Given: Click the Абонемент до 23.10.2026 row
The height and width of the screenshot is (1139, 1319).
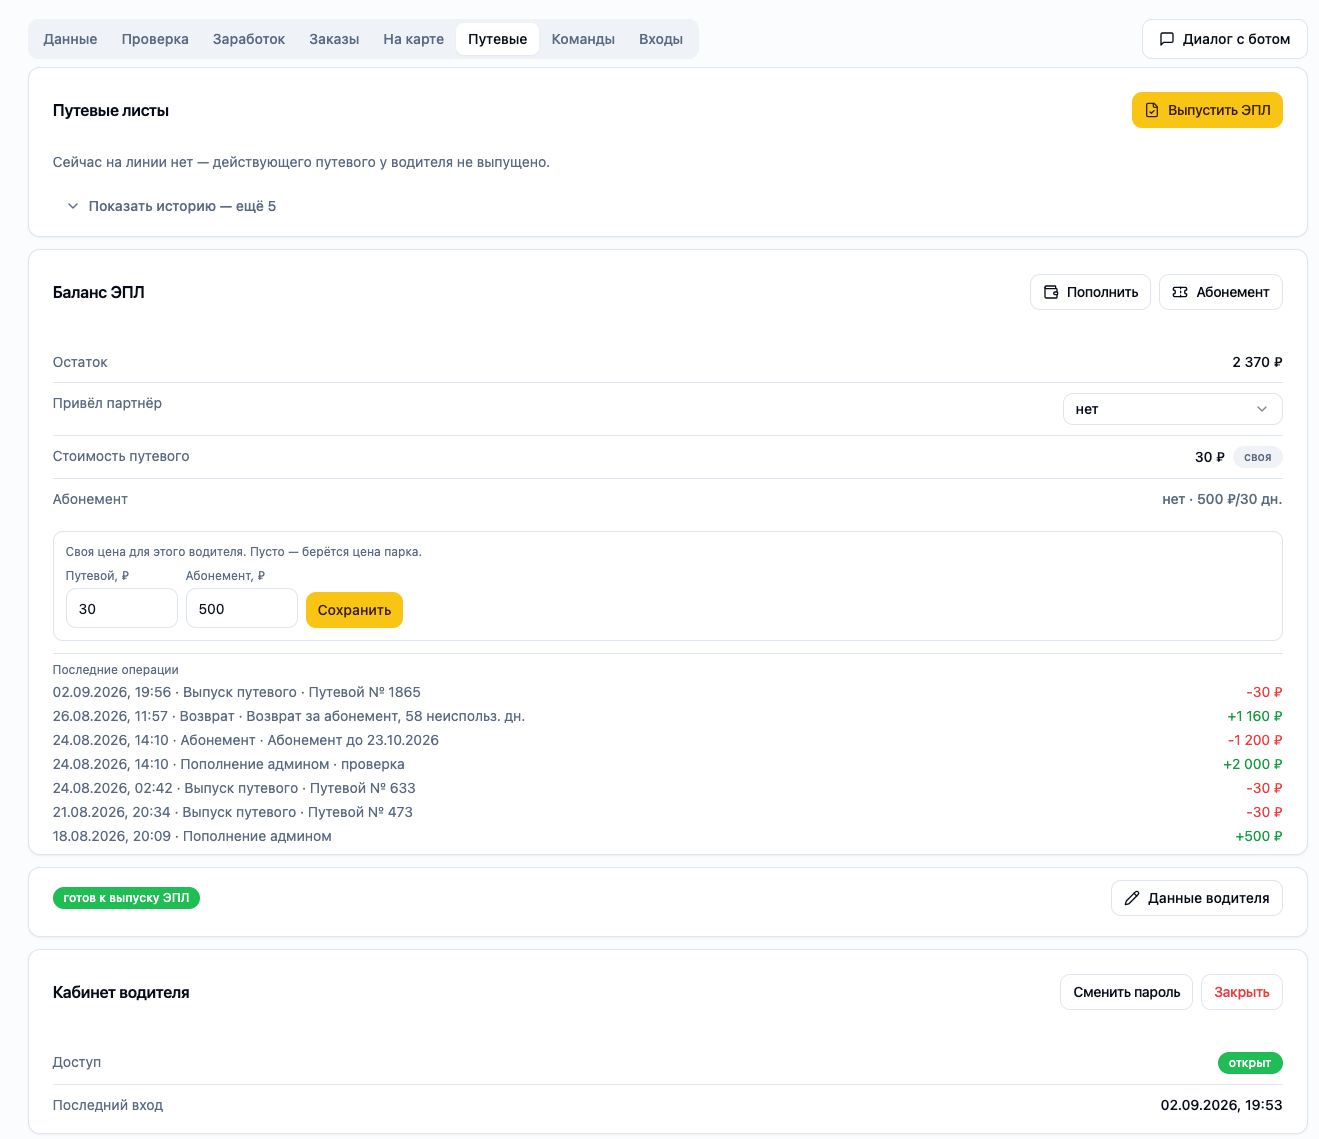Looking at the screenshot, I should tap(667, 740).
